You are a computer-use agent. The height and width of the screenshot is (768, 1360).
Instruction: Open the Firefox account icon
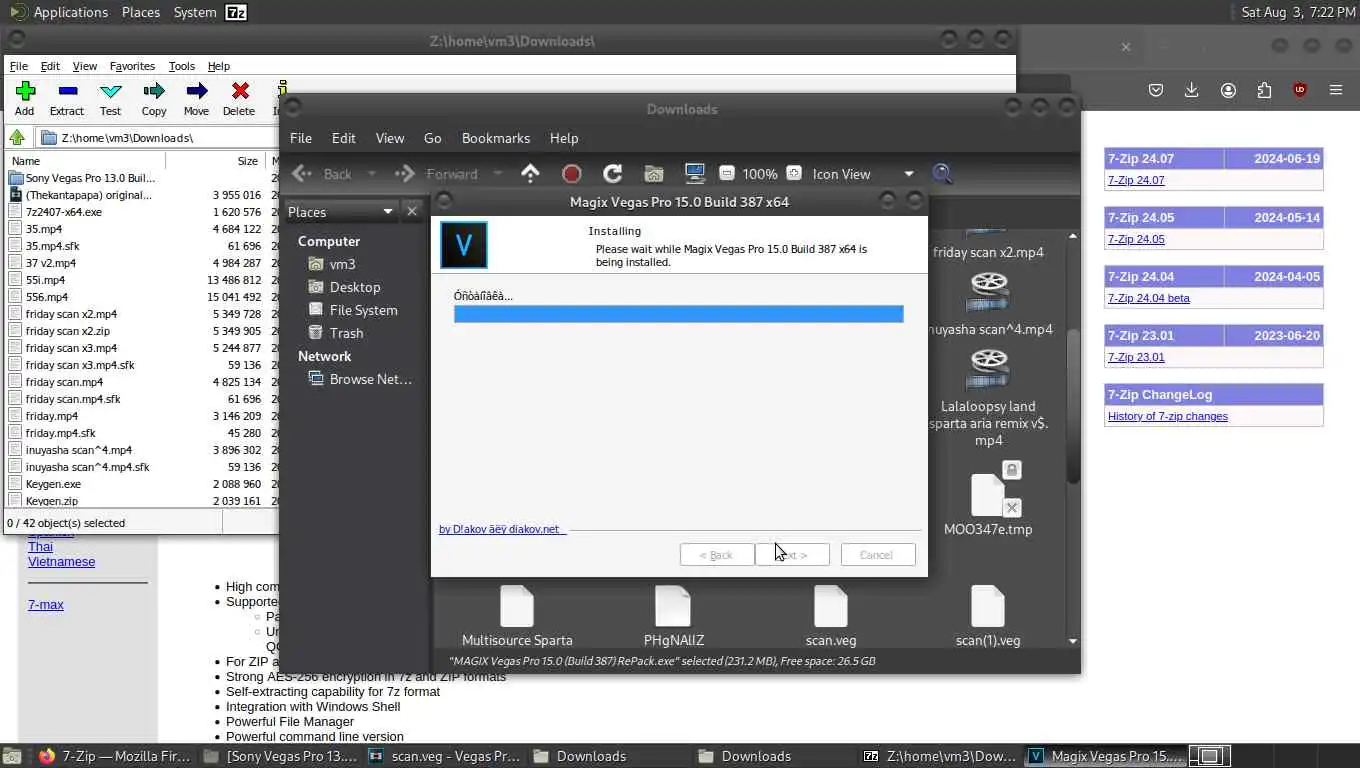pyautogui.click(x=1228, y=90)
